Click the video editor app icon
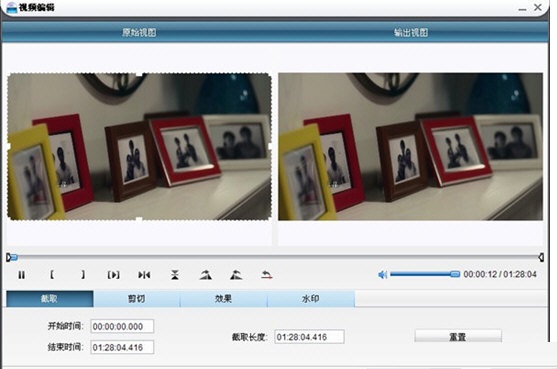 click(11, 7)
